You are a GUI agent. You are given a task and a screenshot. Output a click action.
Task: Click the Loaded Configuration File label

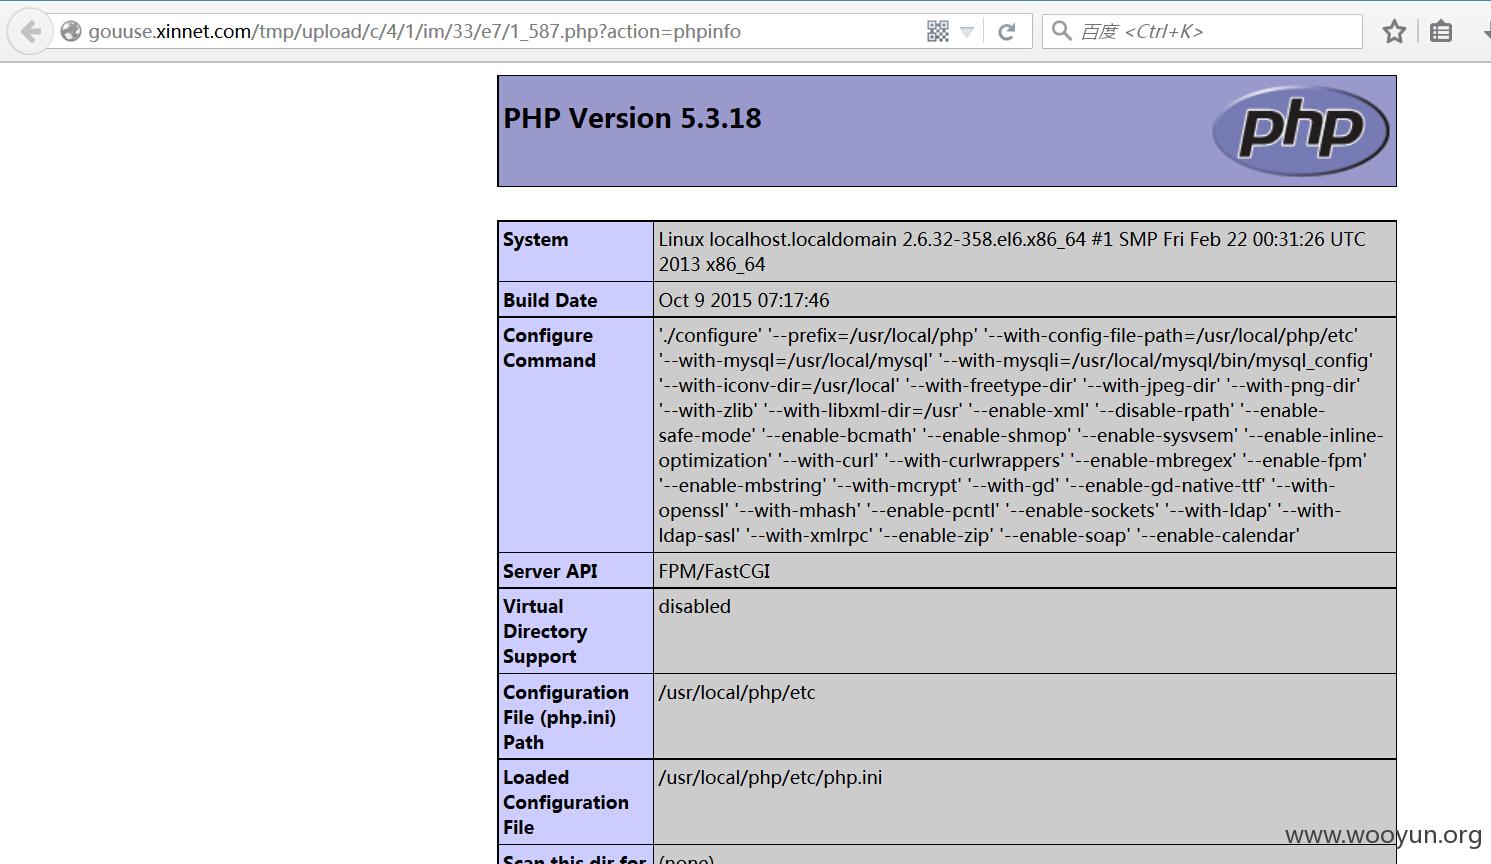[x=566, y=802]
